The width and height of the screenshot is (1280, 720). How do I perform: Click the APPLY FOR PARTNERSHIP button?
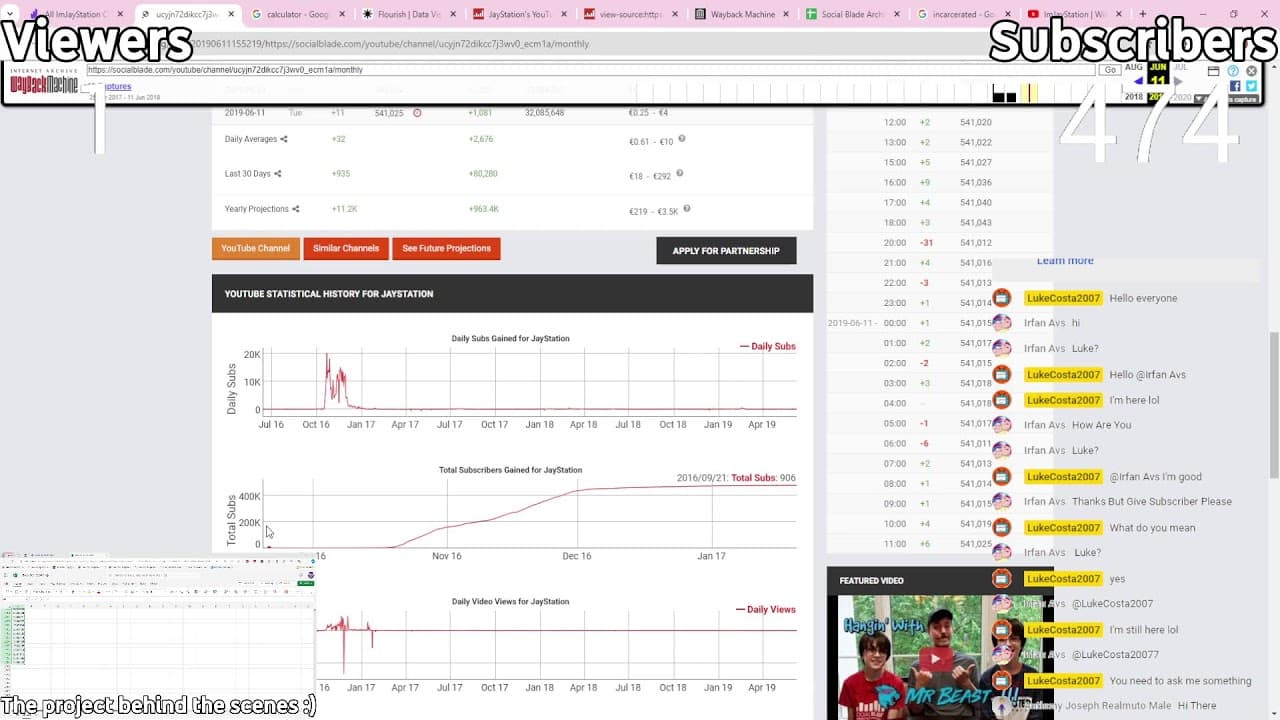click(726, 250)
